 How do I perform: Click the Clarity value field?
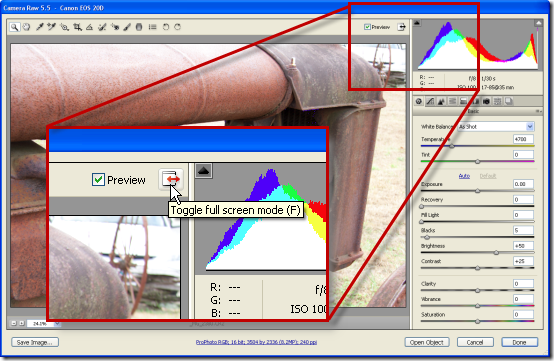(x=523, y=284)
